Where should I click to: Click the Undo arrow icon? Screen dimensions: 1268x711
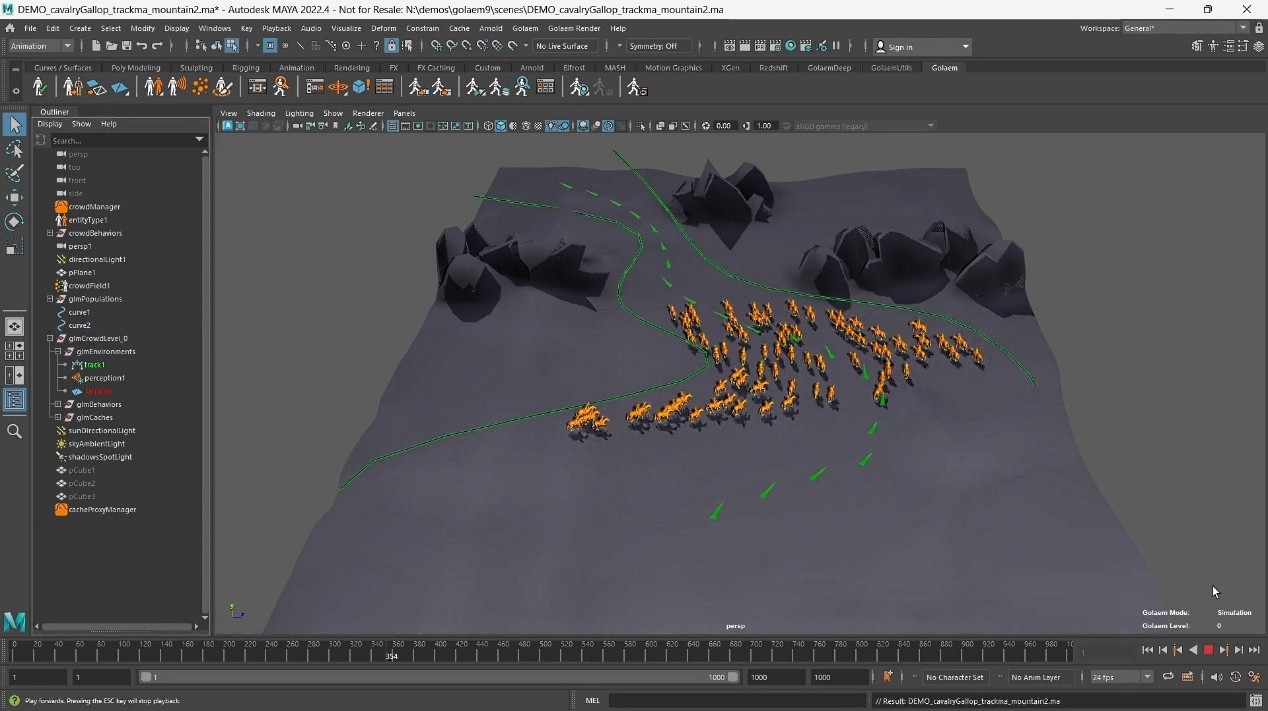click(142, 46)
